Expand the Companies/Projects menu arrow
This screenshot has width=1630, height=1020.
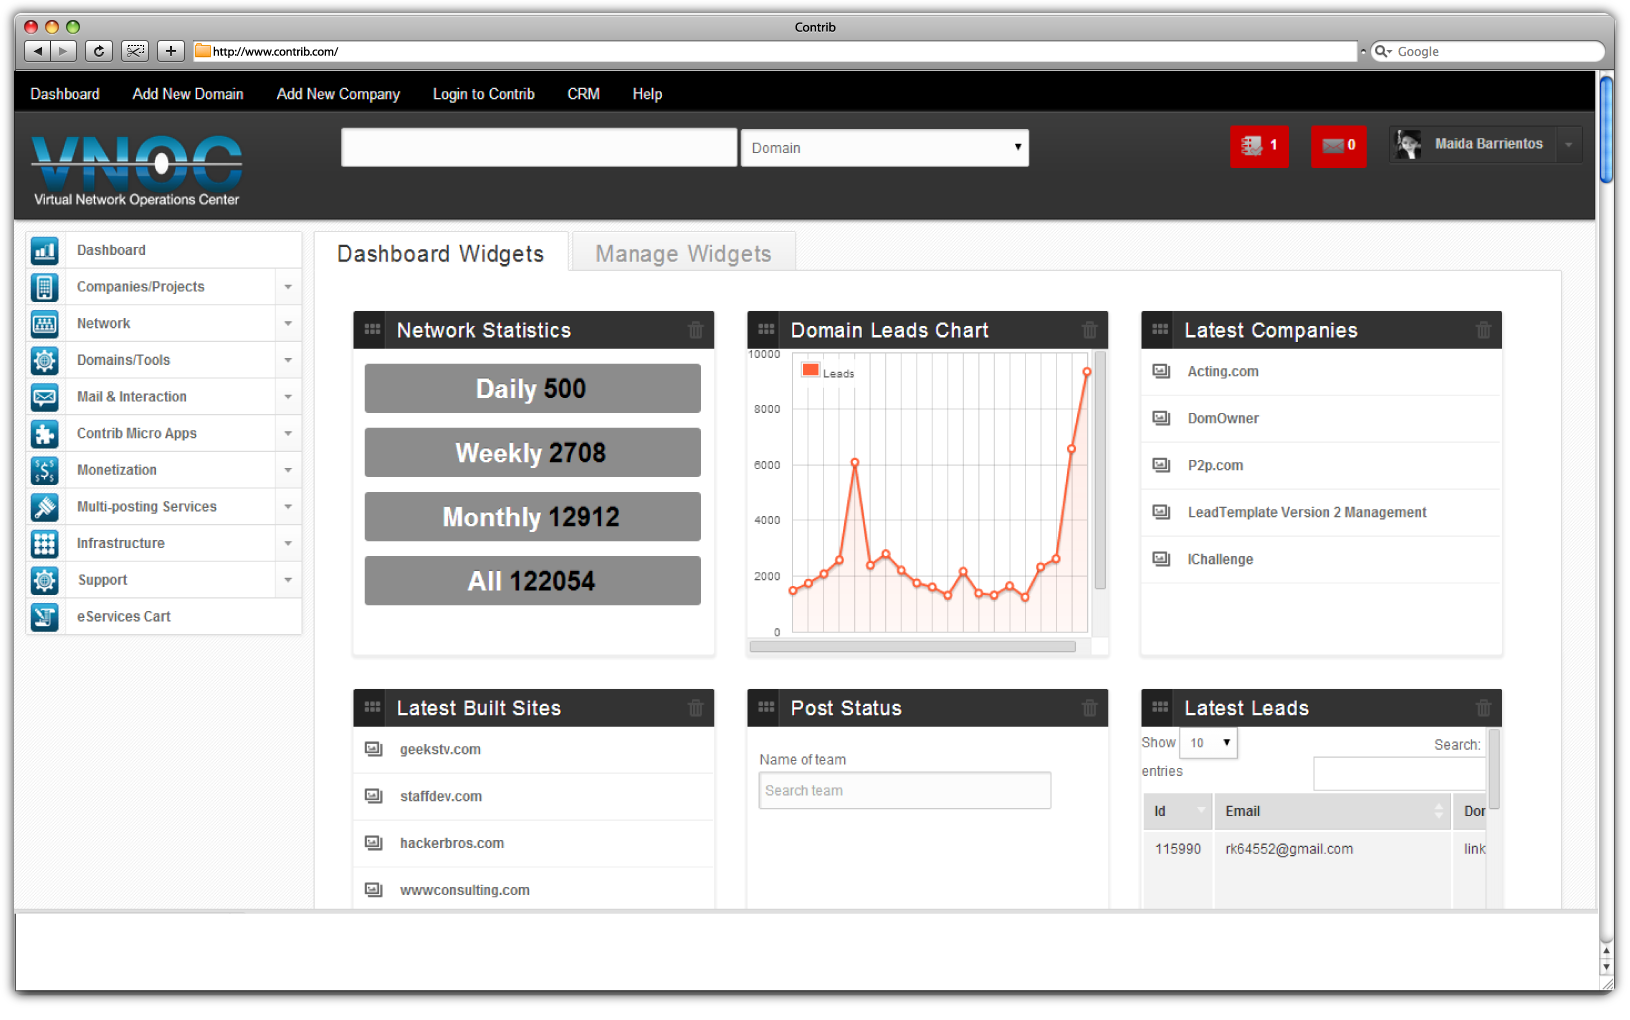pos(288,287)
